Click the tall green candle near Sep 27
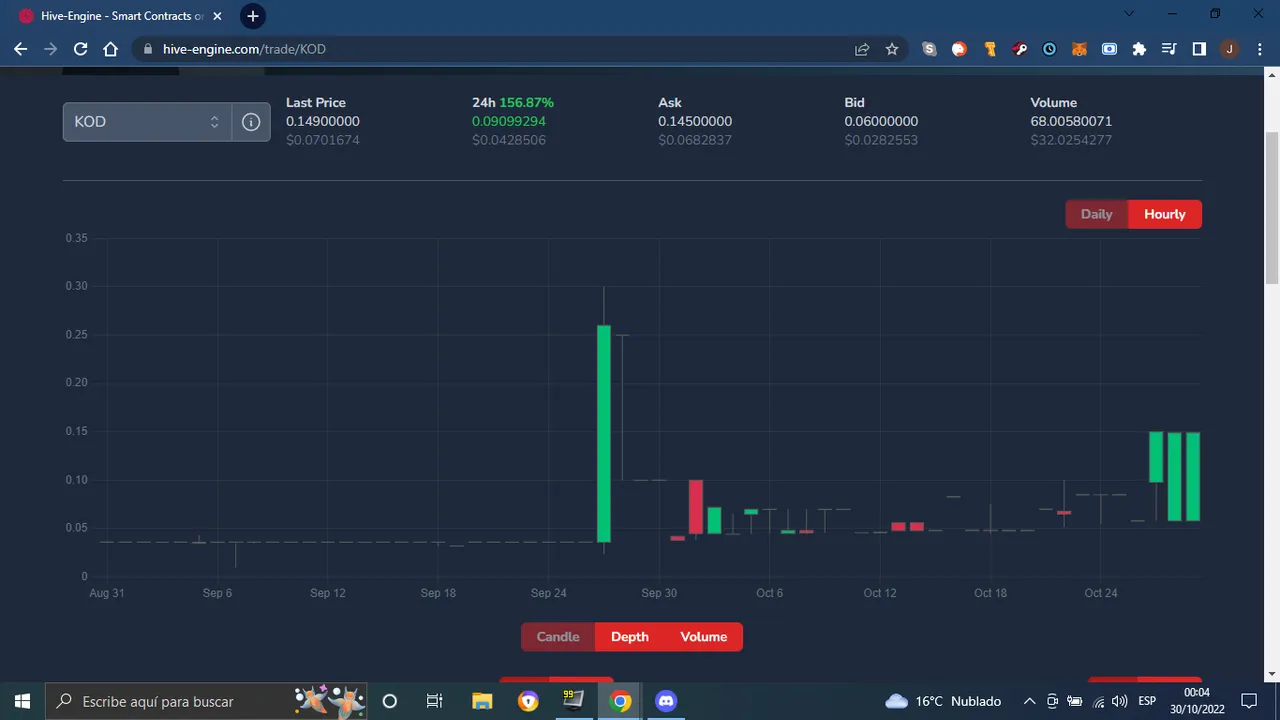1280x720 pixels. [x=604, y=433]
